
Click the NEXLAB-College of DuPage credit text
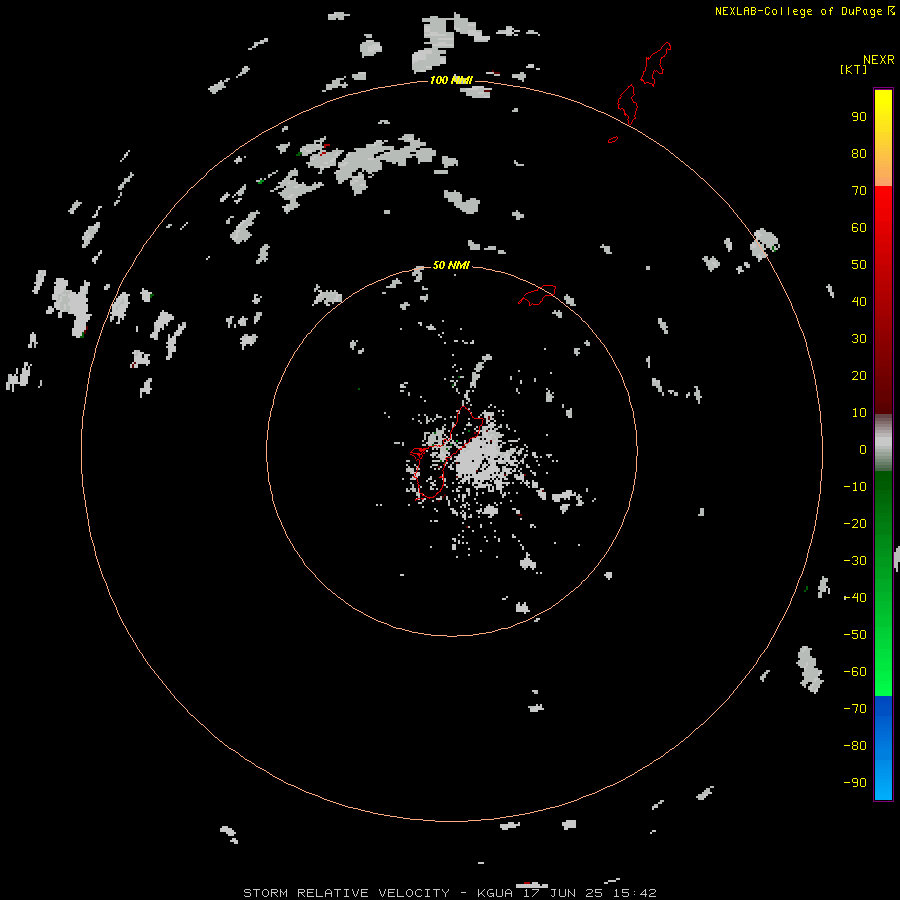click(x=798, y=11)
